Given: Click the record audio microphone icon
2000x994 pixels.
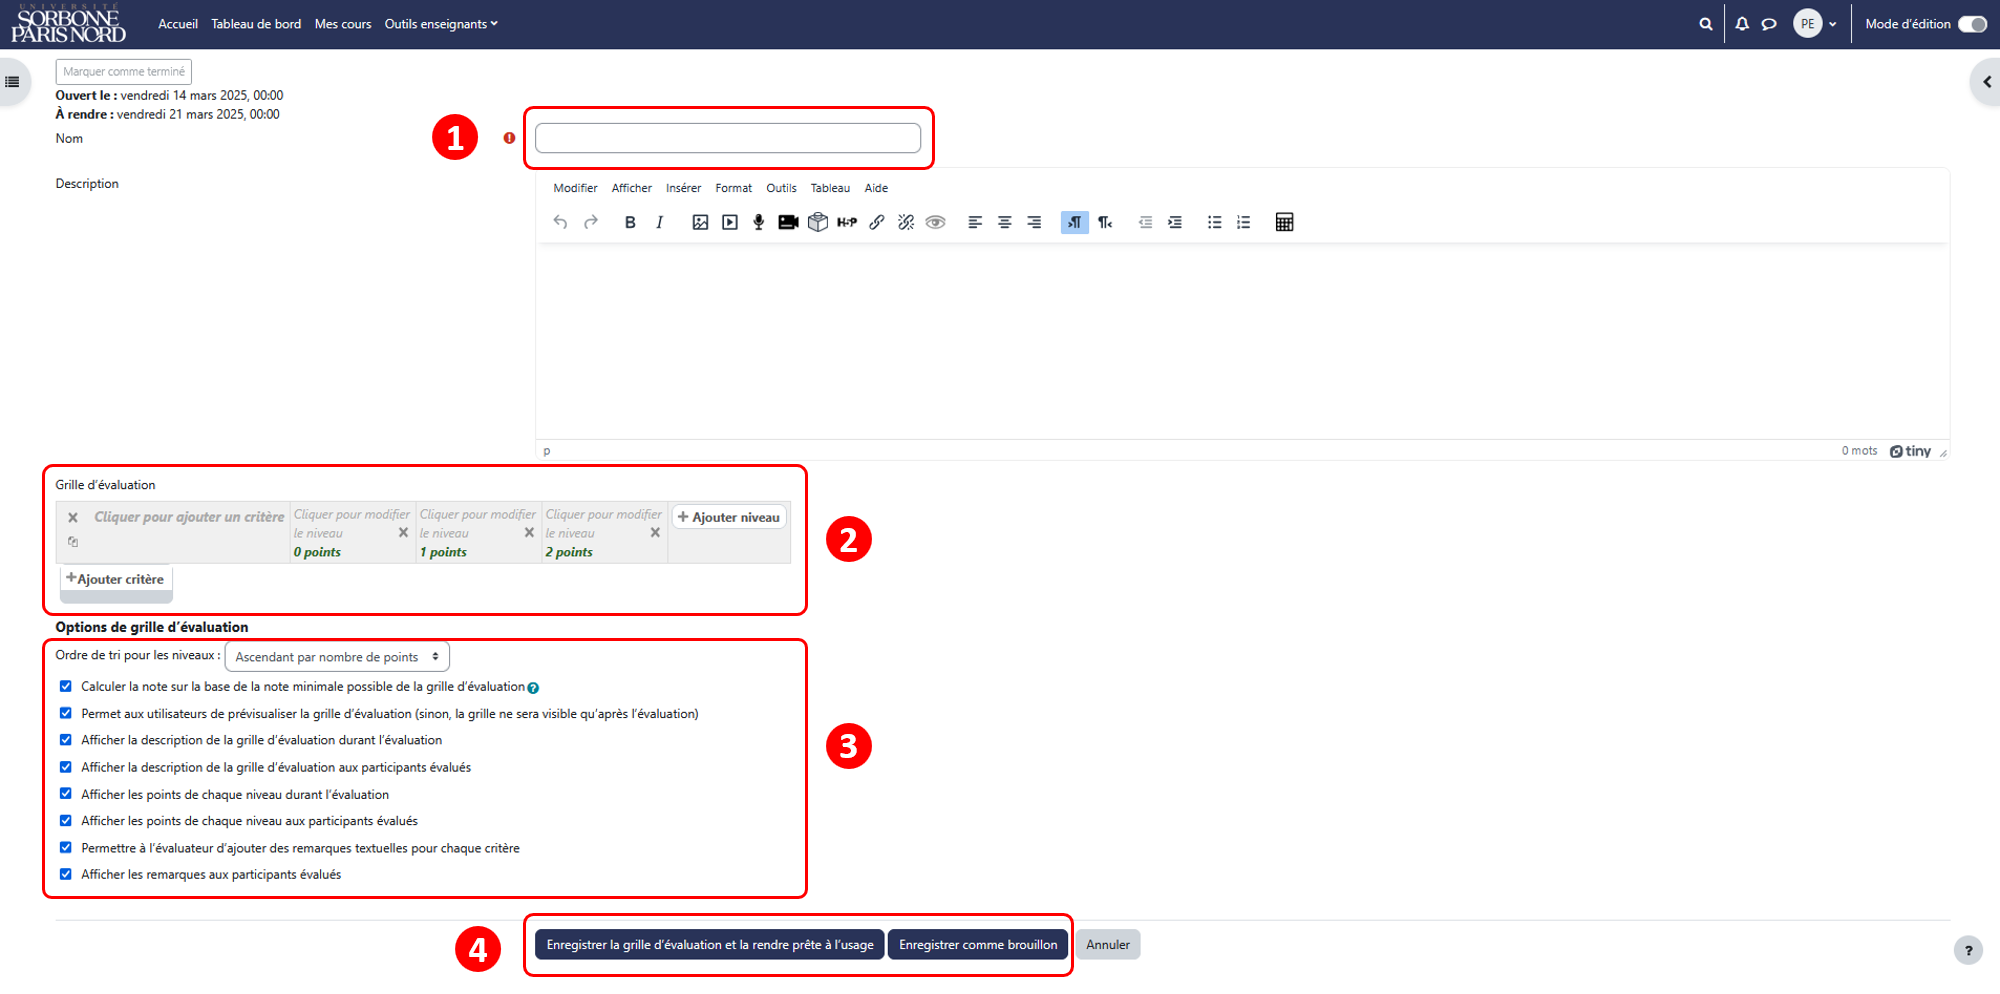Looking at the screenshot, I should pos(759,222).
